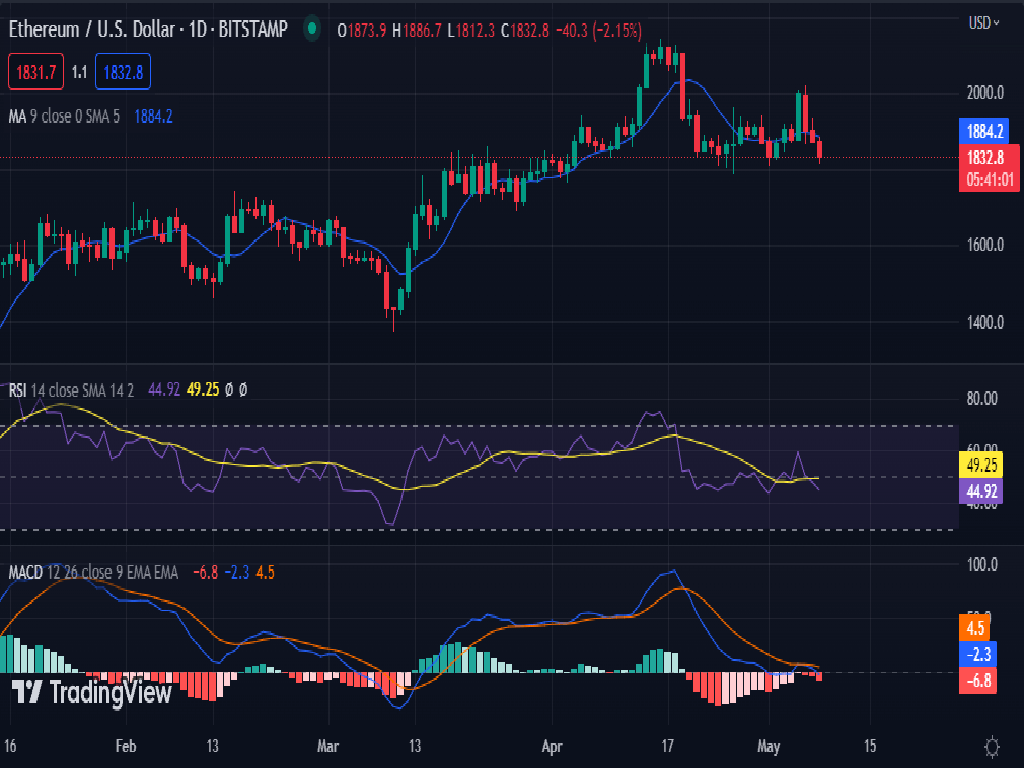Click the May date on time axis
The image size is (1024, 768).
pos(769,746)
